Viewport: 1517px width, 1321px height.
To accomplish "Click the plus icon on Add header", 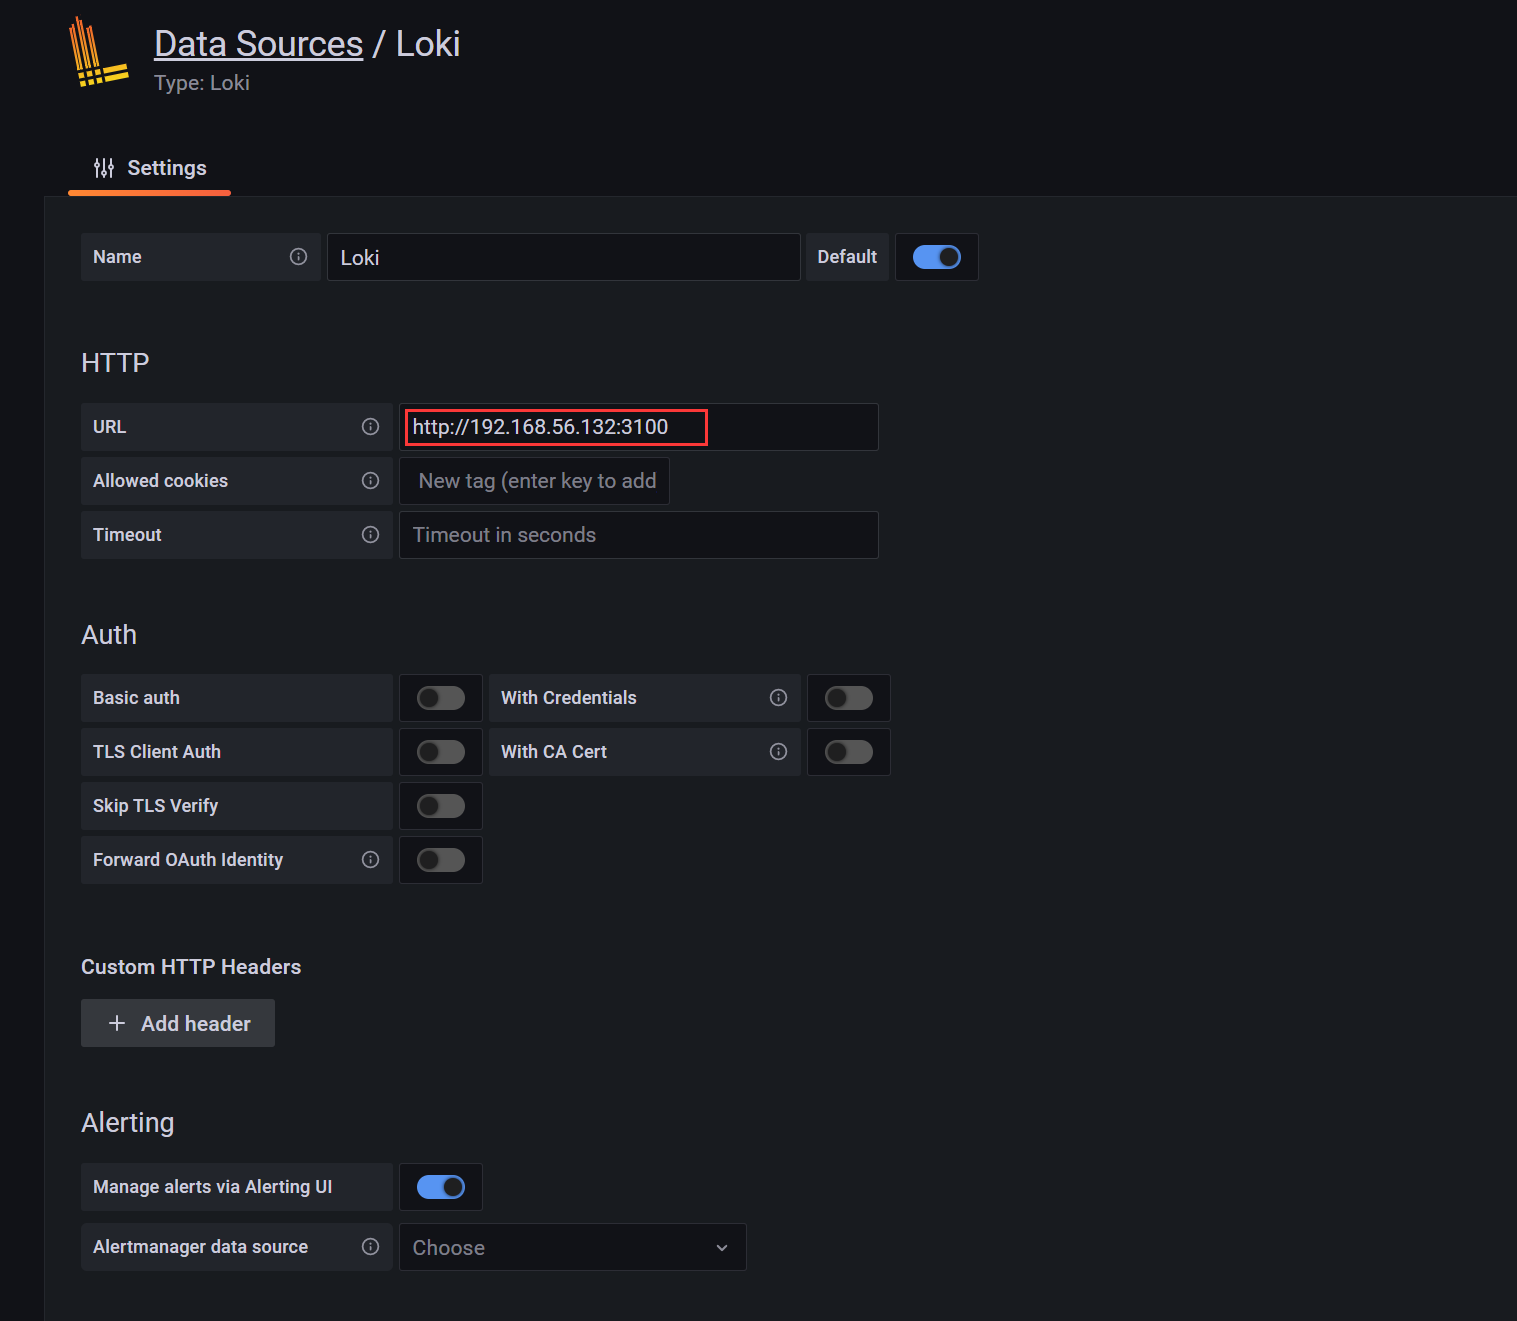I will point(117,1023).
